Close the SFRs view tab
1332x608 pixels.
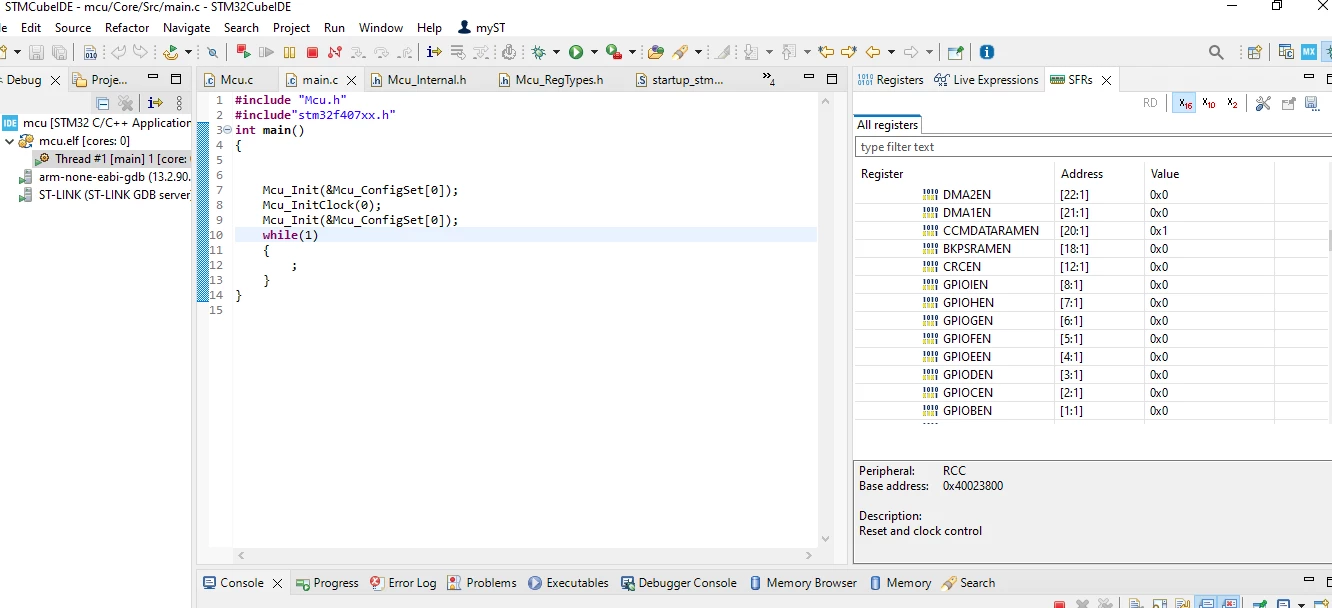(x=1107, y=80)
